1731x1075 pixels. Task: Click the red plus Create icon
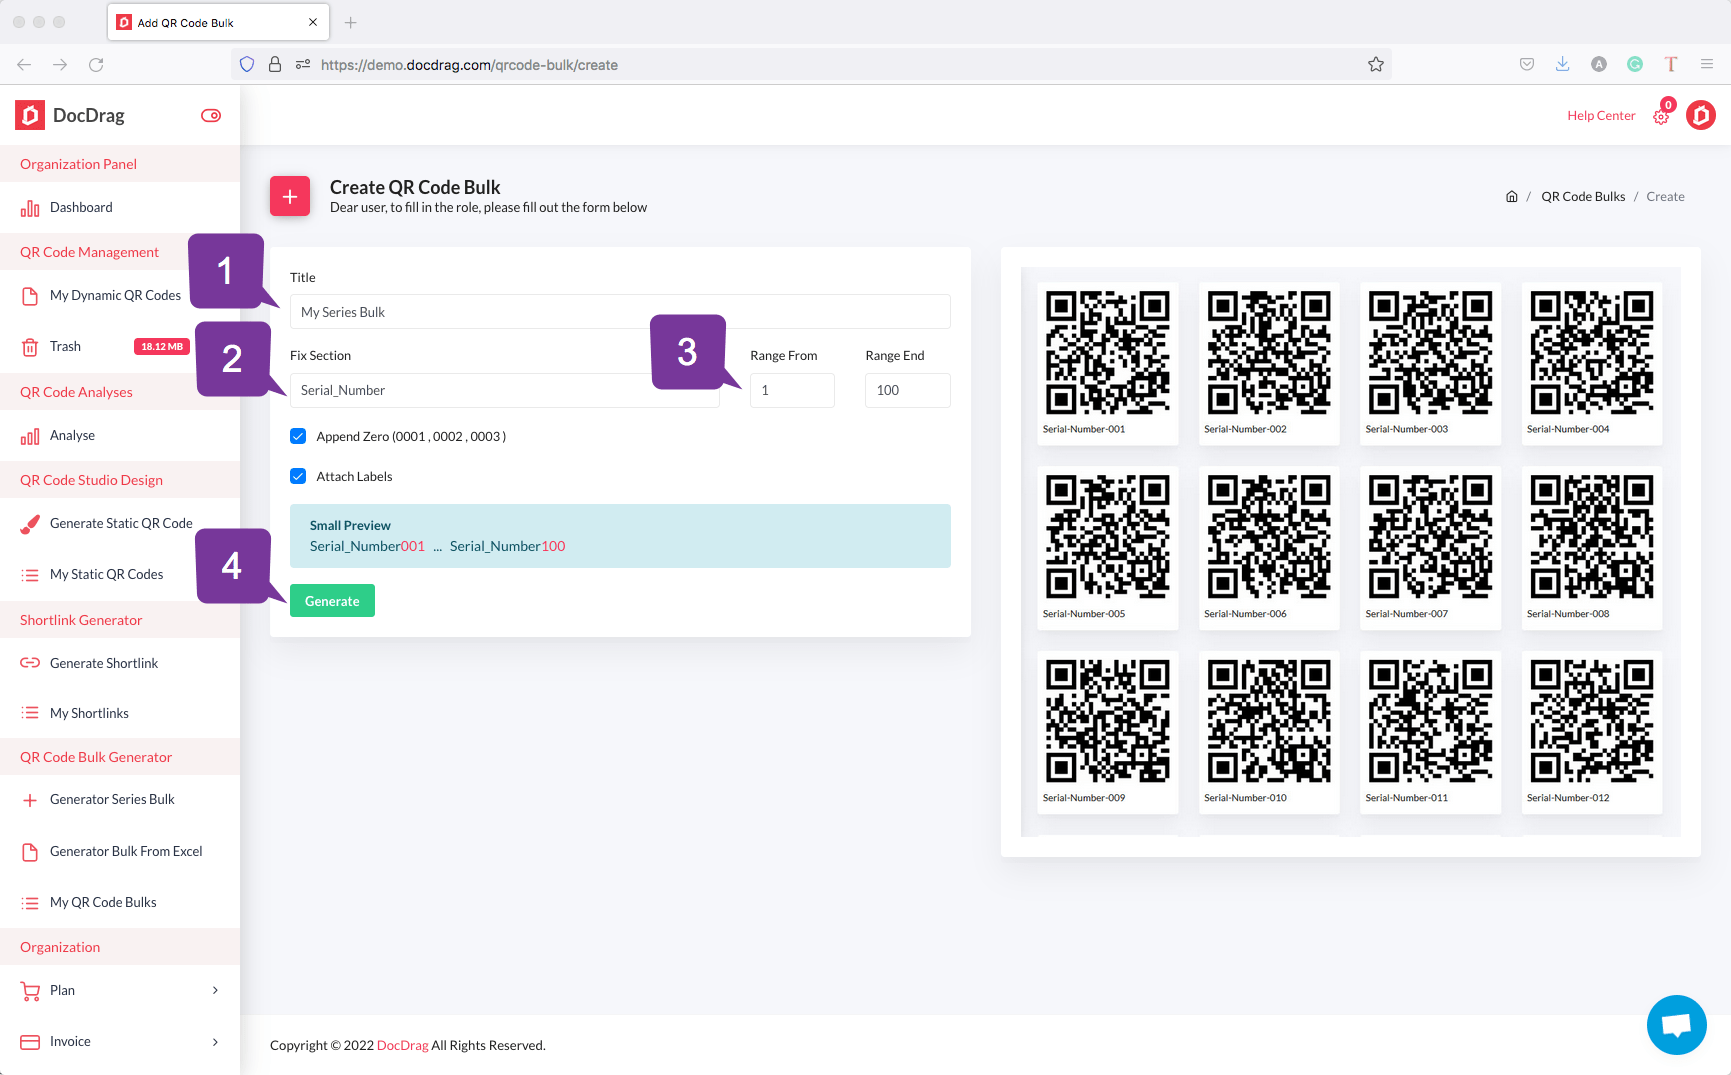click(x=290, y=196)
